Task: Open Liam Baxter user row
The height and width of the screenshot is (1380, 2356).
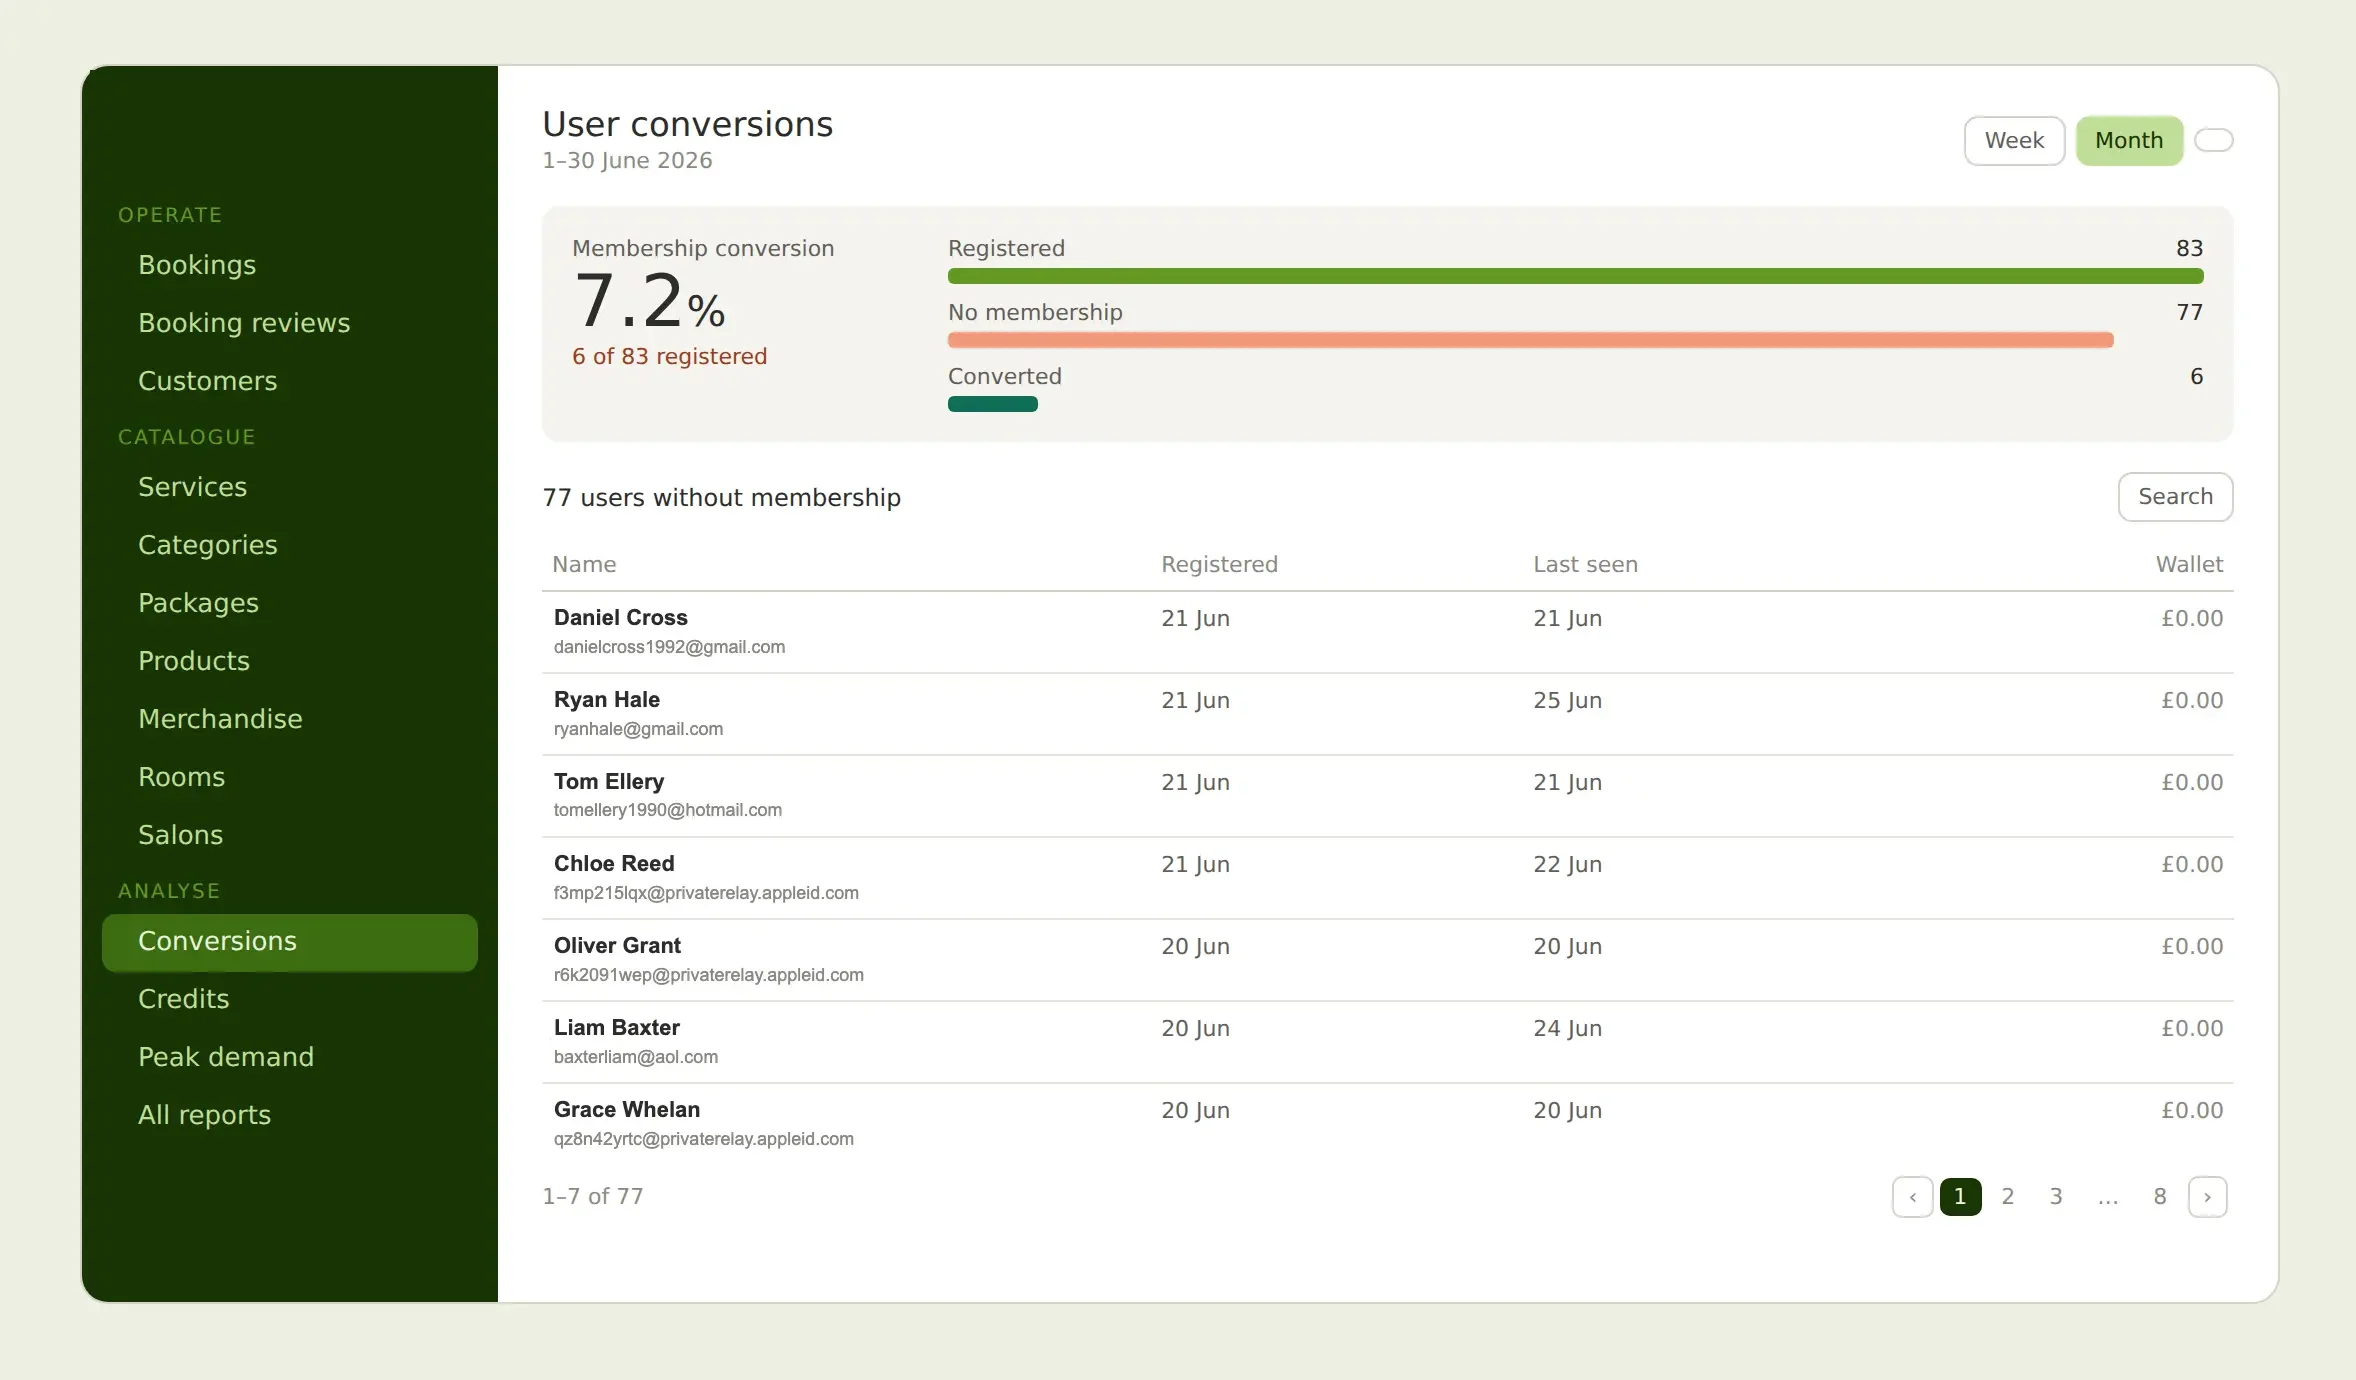Action: pyautogui.click(x=1387, y=1042)
